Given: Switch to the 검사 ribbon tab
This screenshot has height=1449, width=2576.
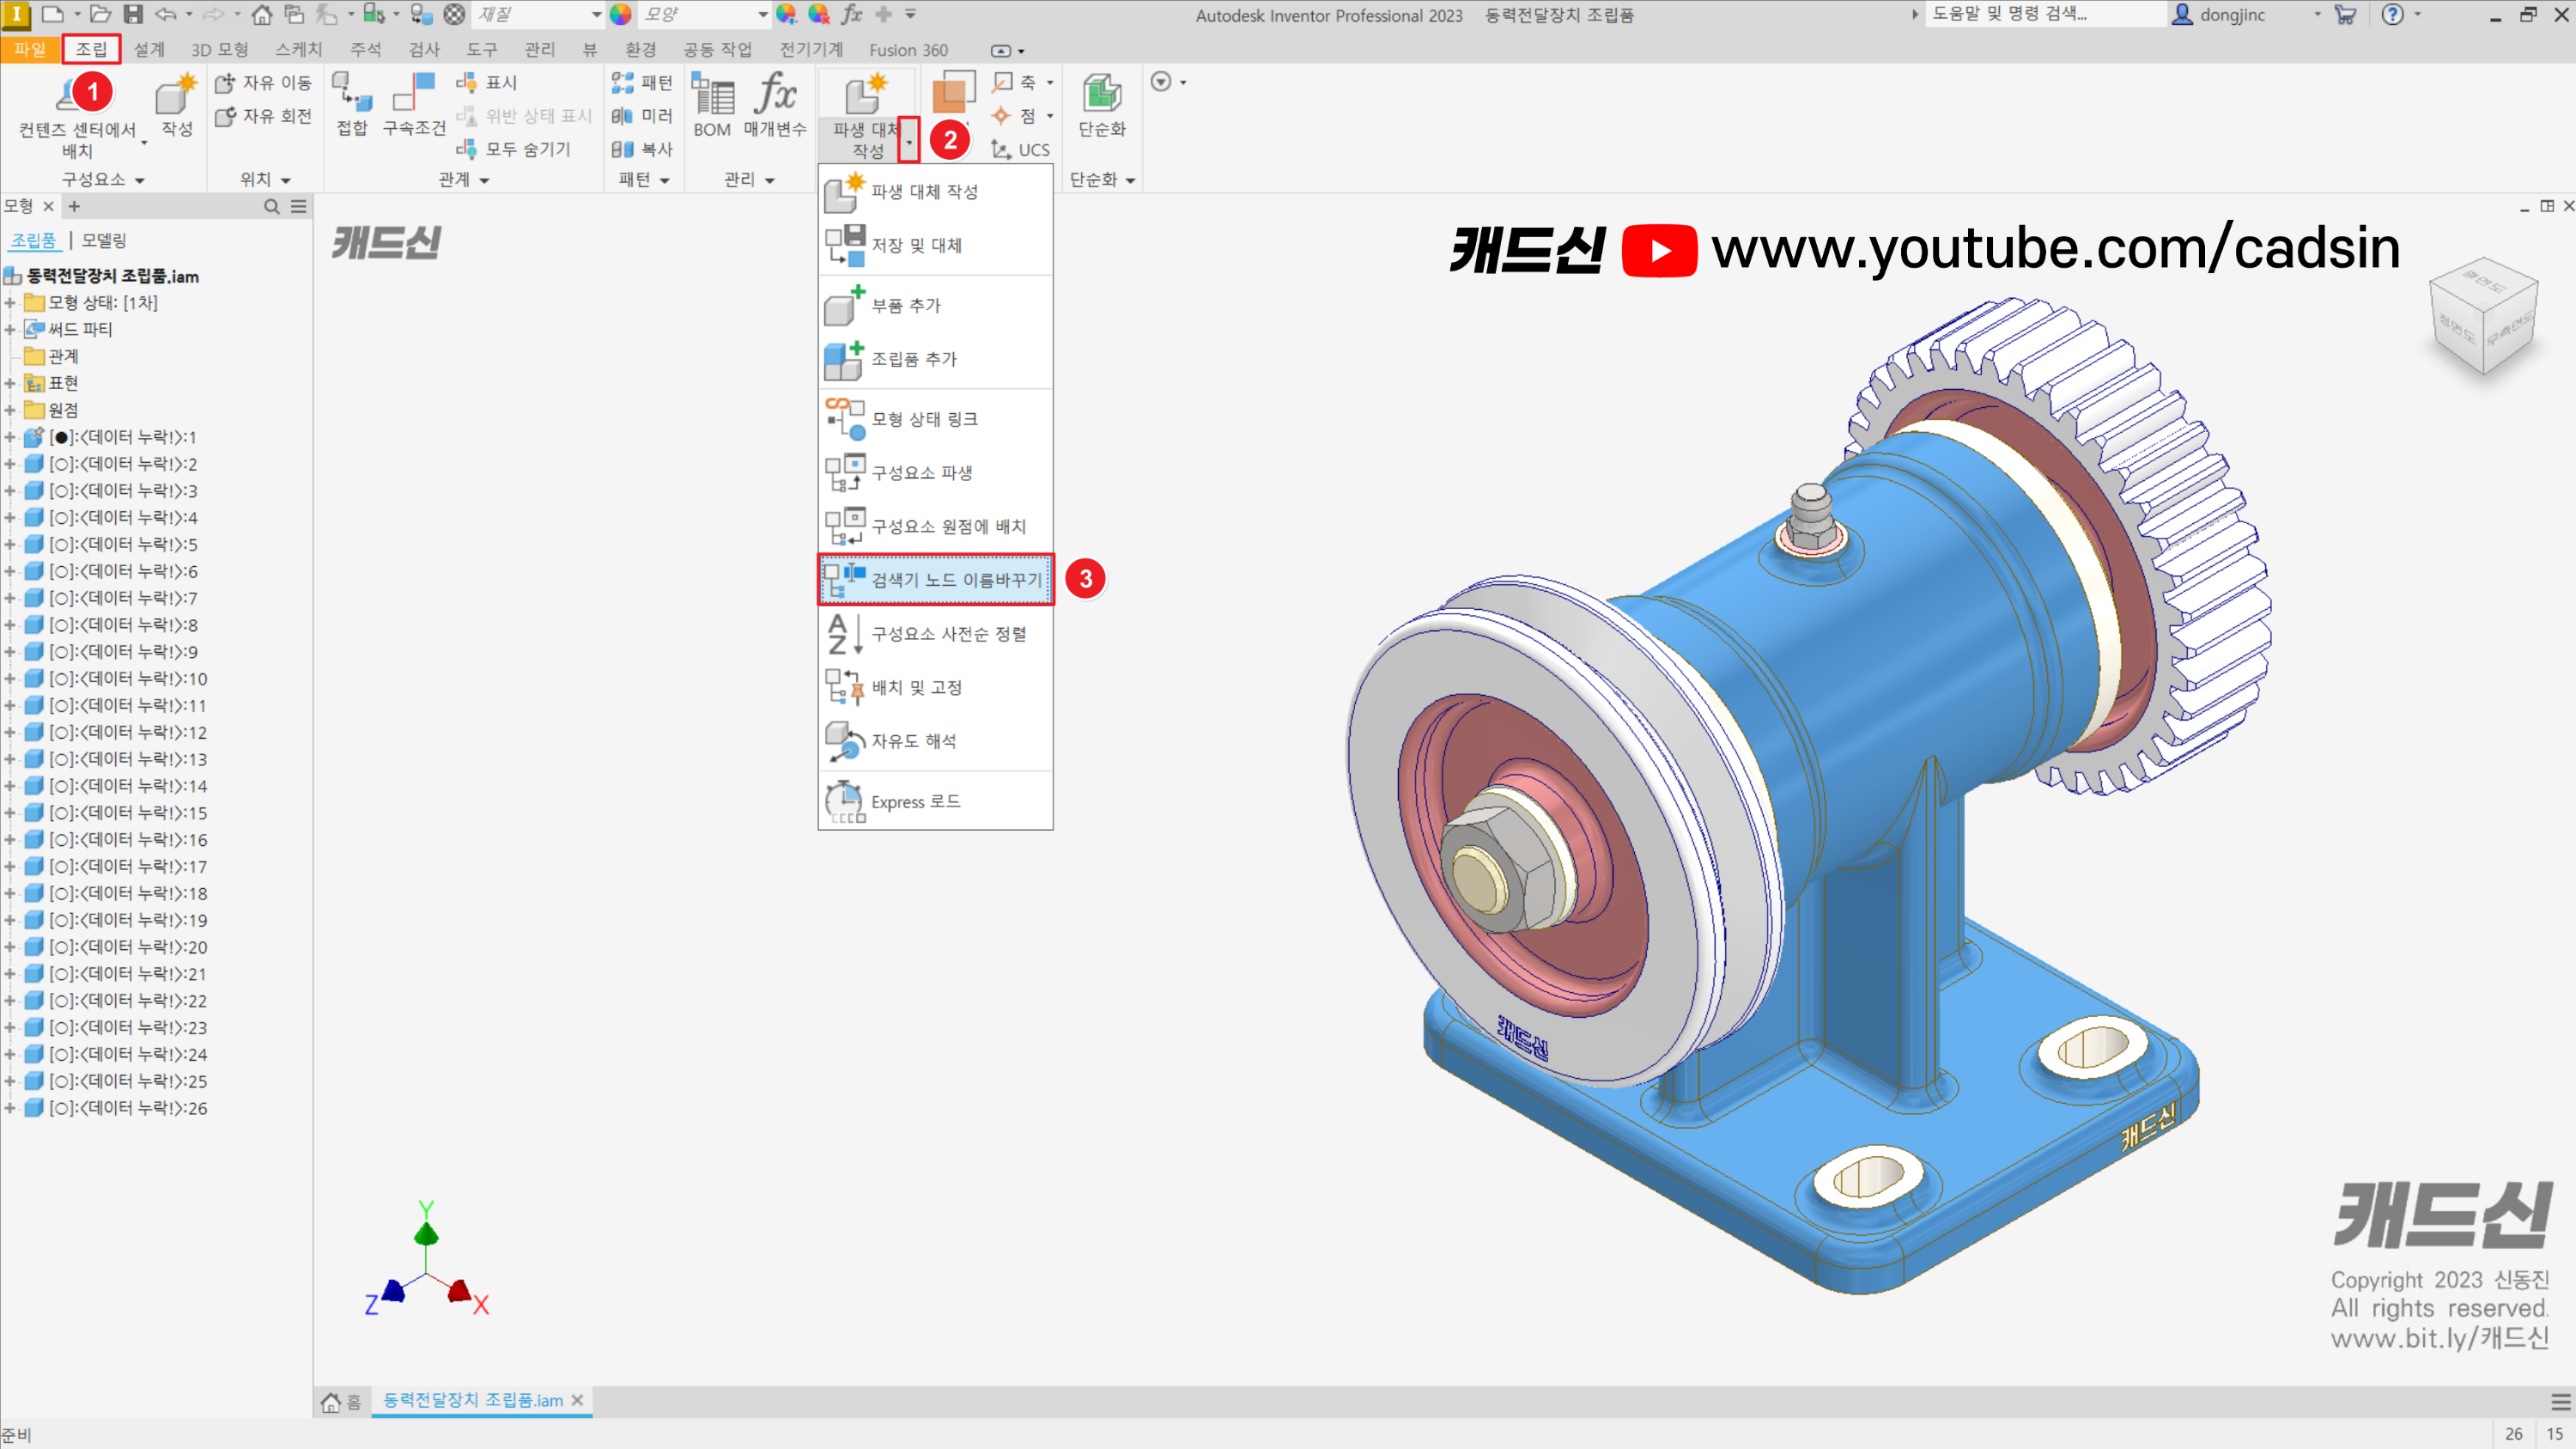Looking at the screenshot, I should (x=424, y=49).
